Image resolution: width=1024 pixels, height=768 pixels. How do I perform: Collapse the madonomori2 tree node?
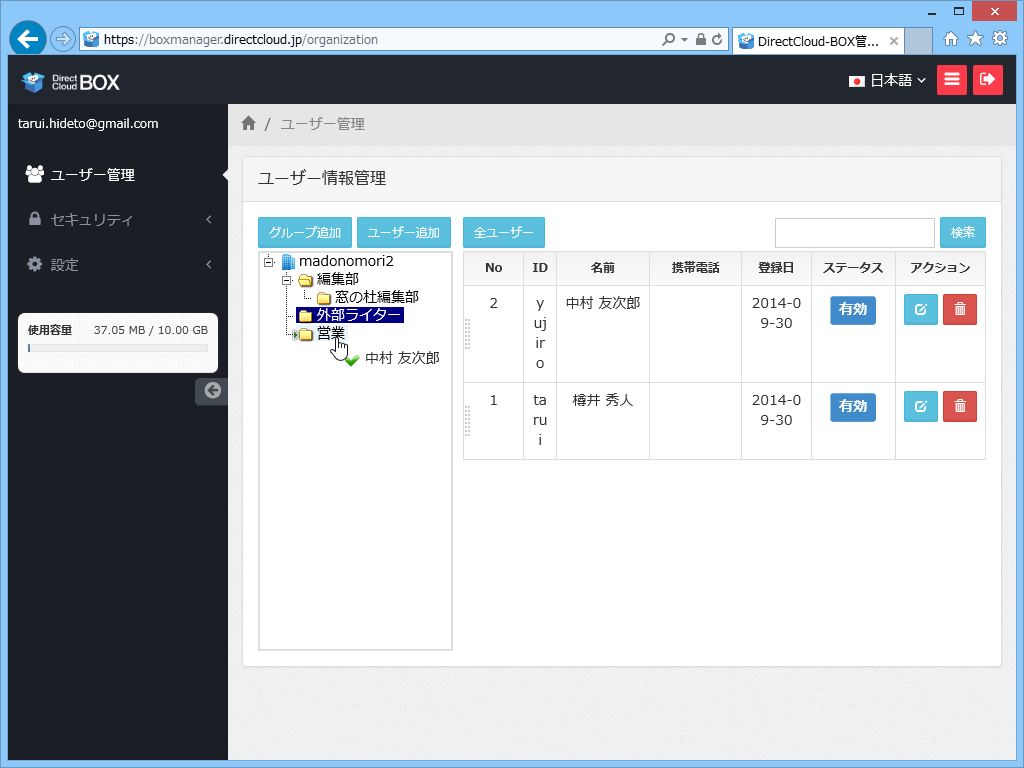[x=268, y=262]
